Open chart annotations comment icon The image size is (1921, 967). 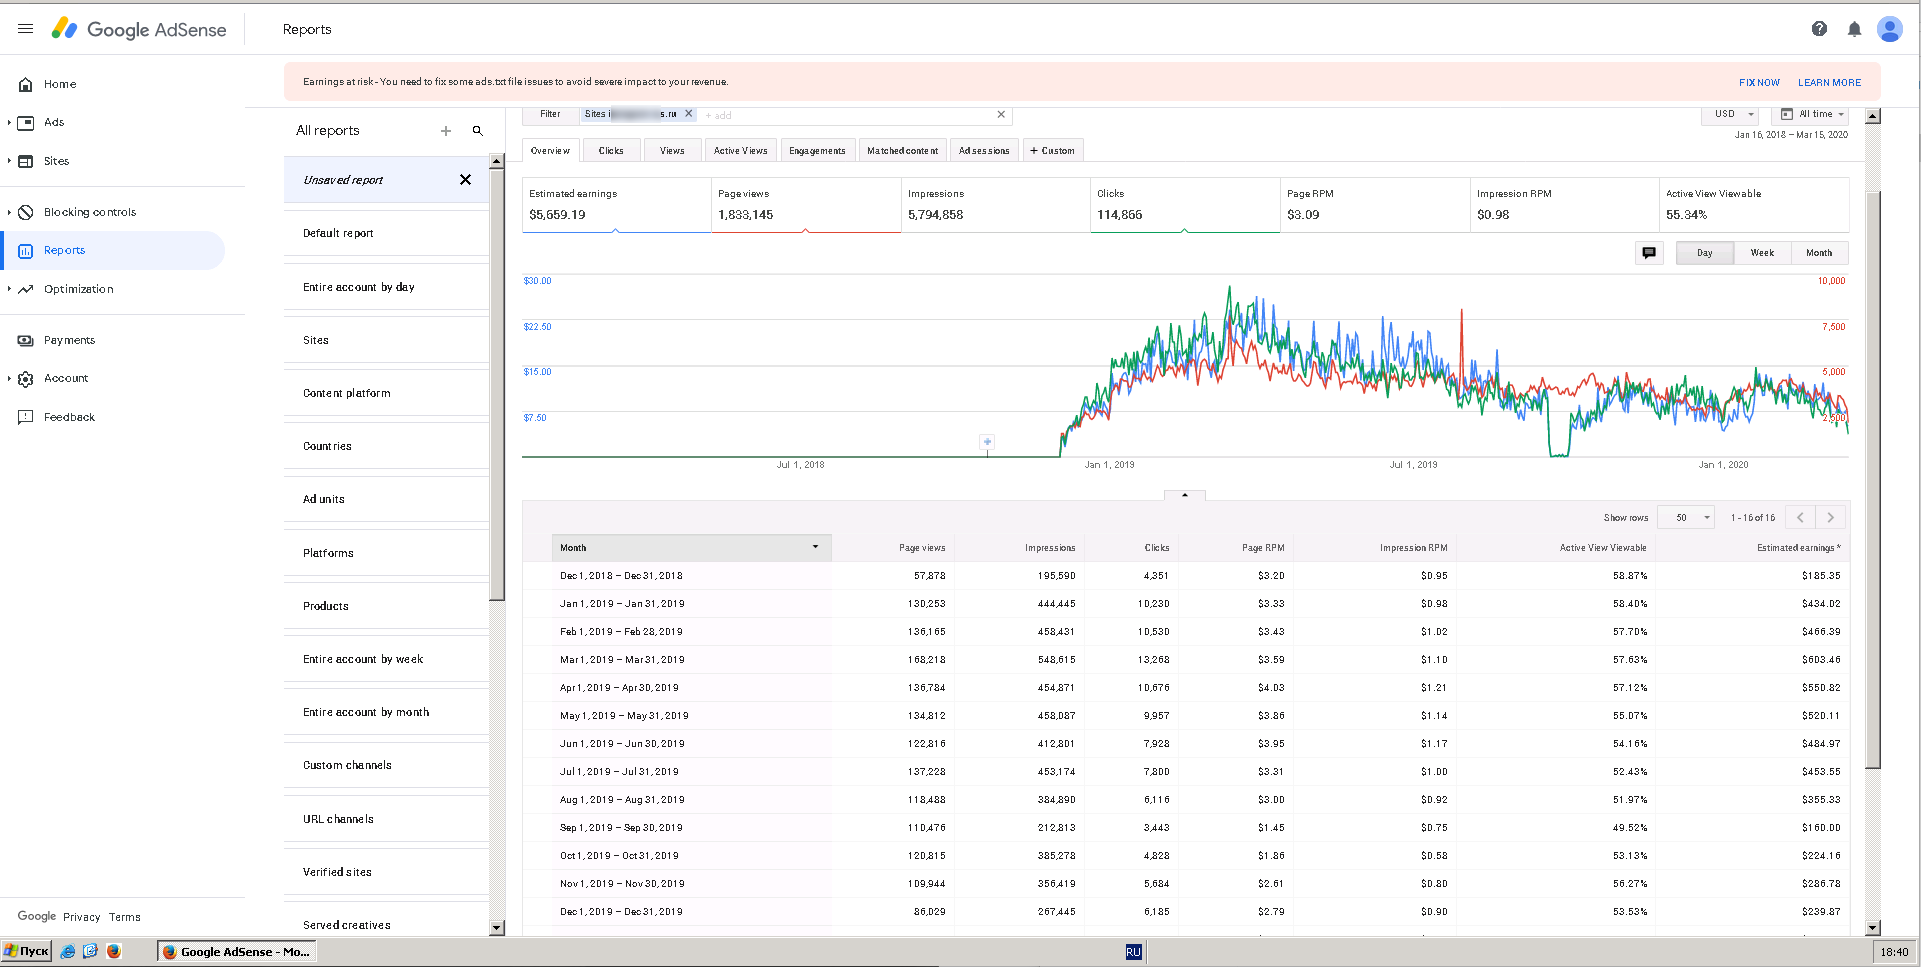click(x=1649, y=253)
